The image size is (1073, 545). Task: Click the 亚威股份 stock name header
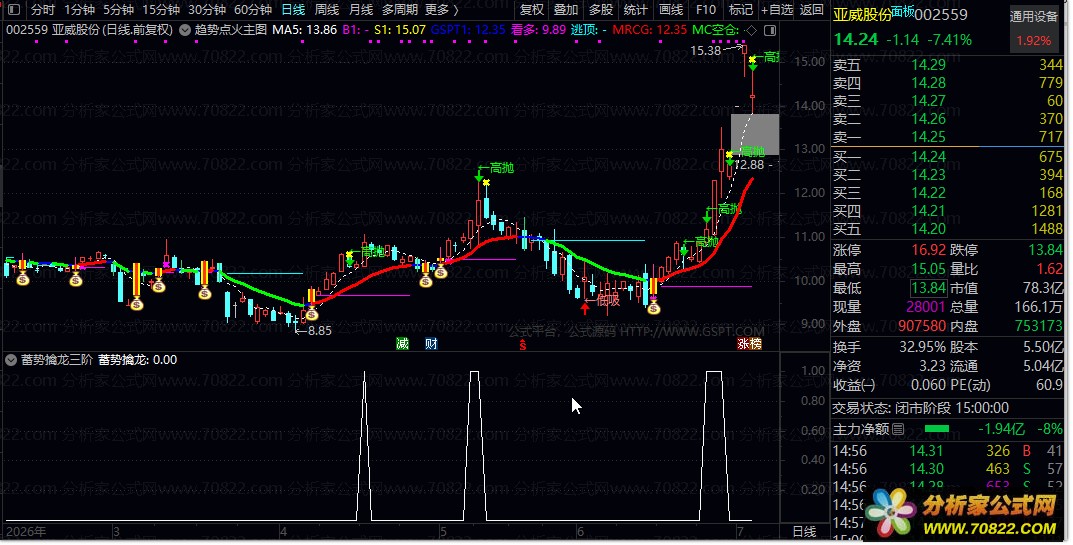pyautogui.click(x=862, y=15)
